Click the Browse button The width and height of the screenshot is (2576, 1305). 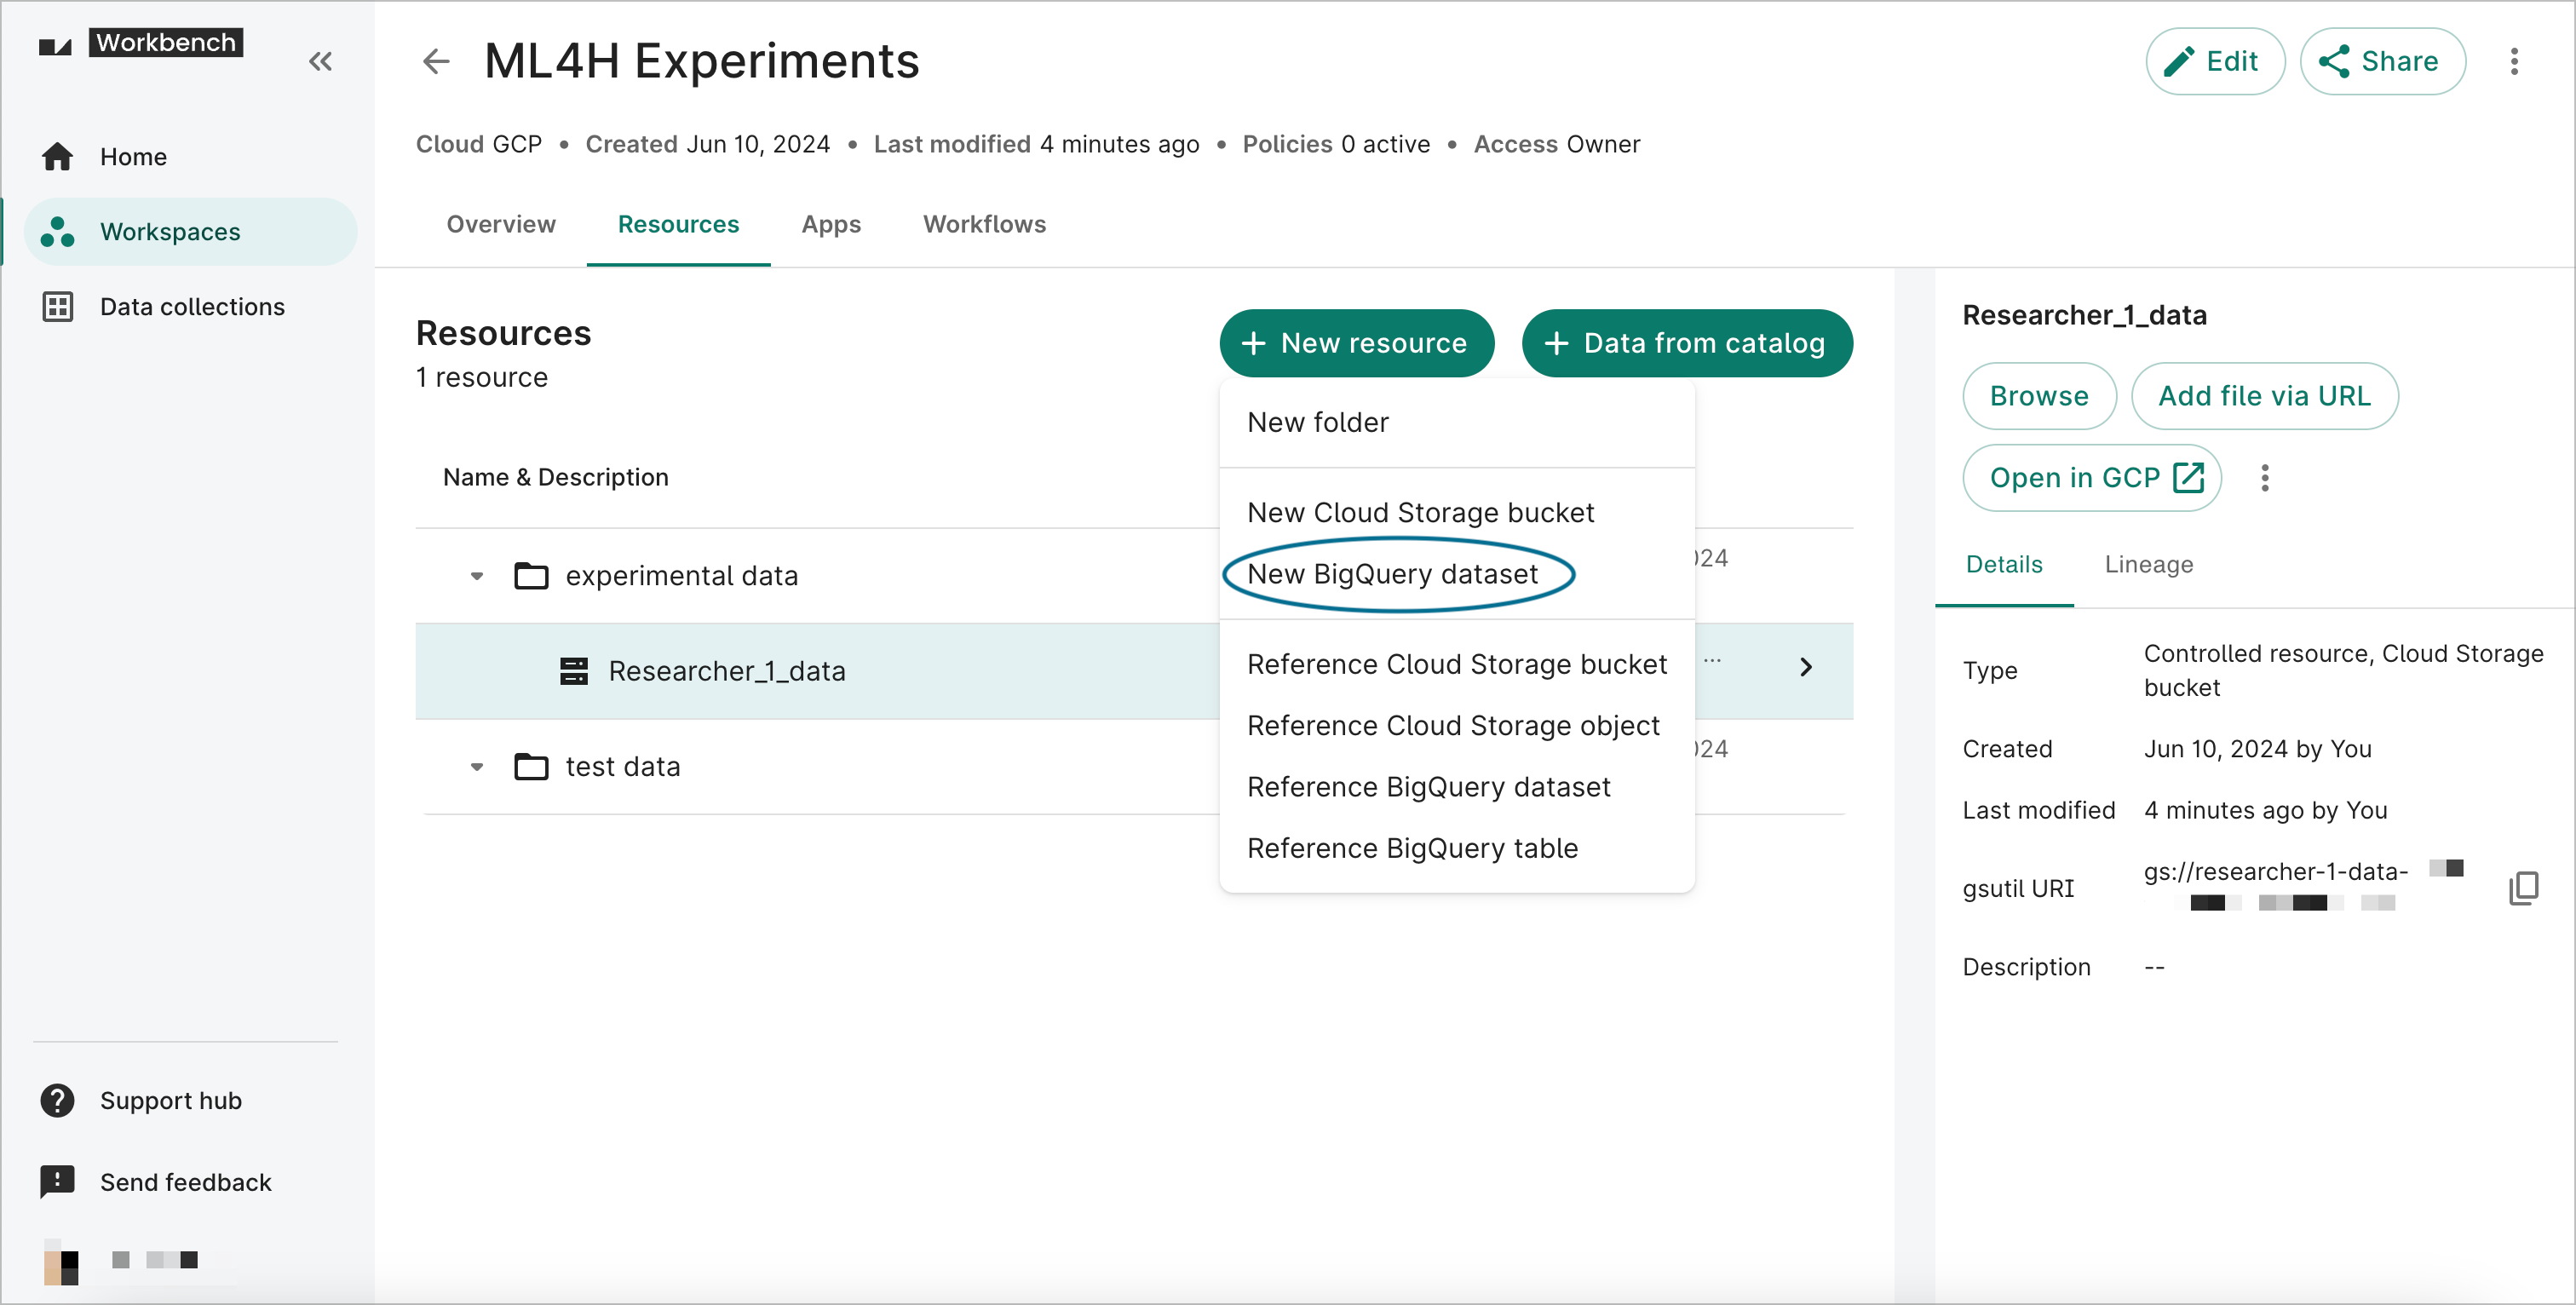(2039, 396)
